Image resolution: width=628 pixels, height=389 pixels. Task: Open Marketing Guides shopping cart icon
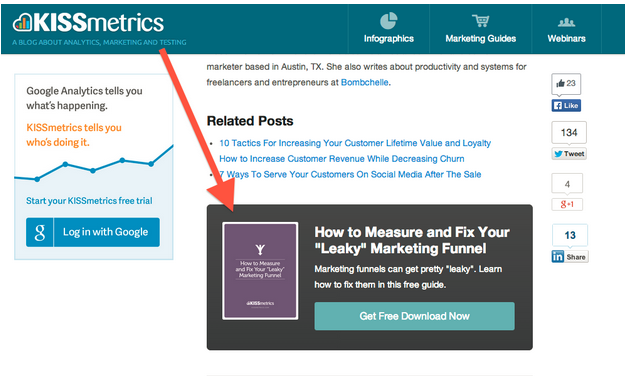click(480, 20)
